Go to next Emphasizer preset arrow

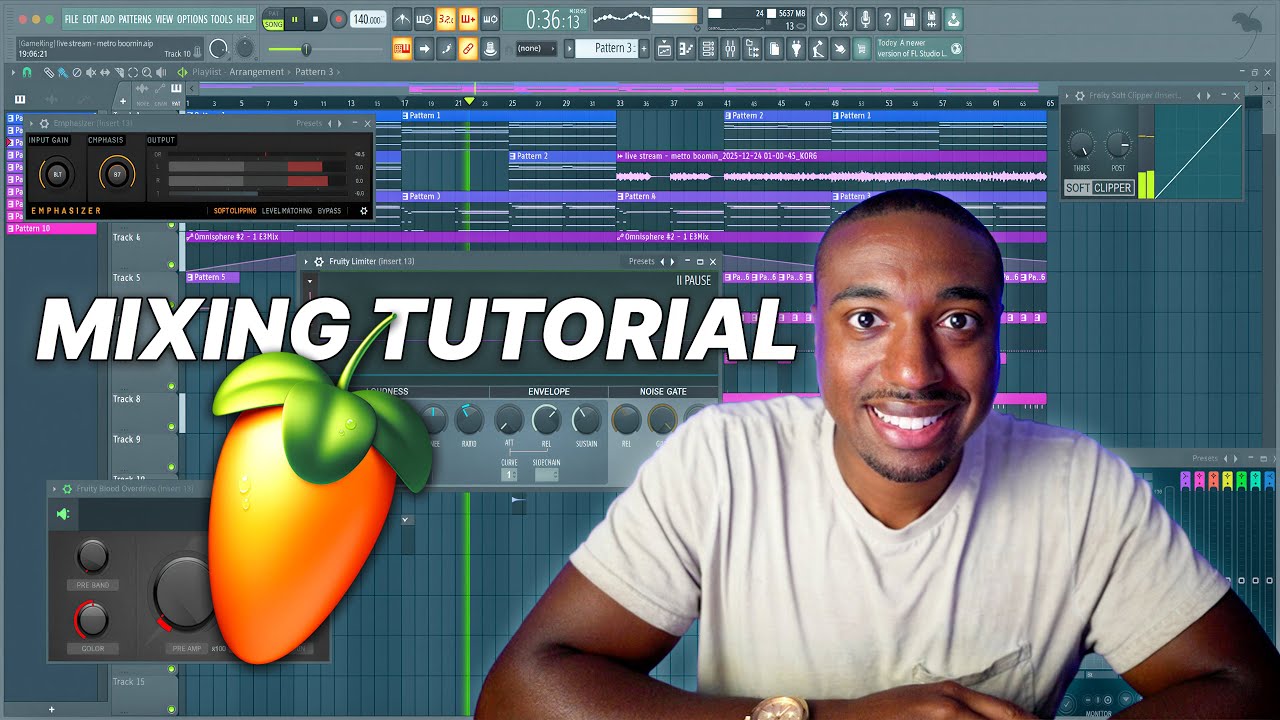339,123
